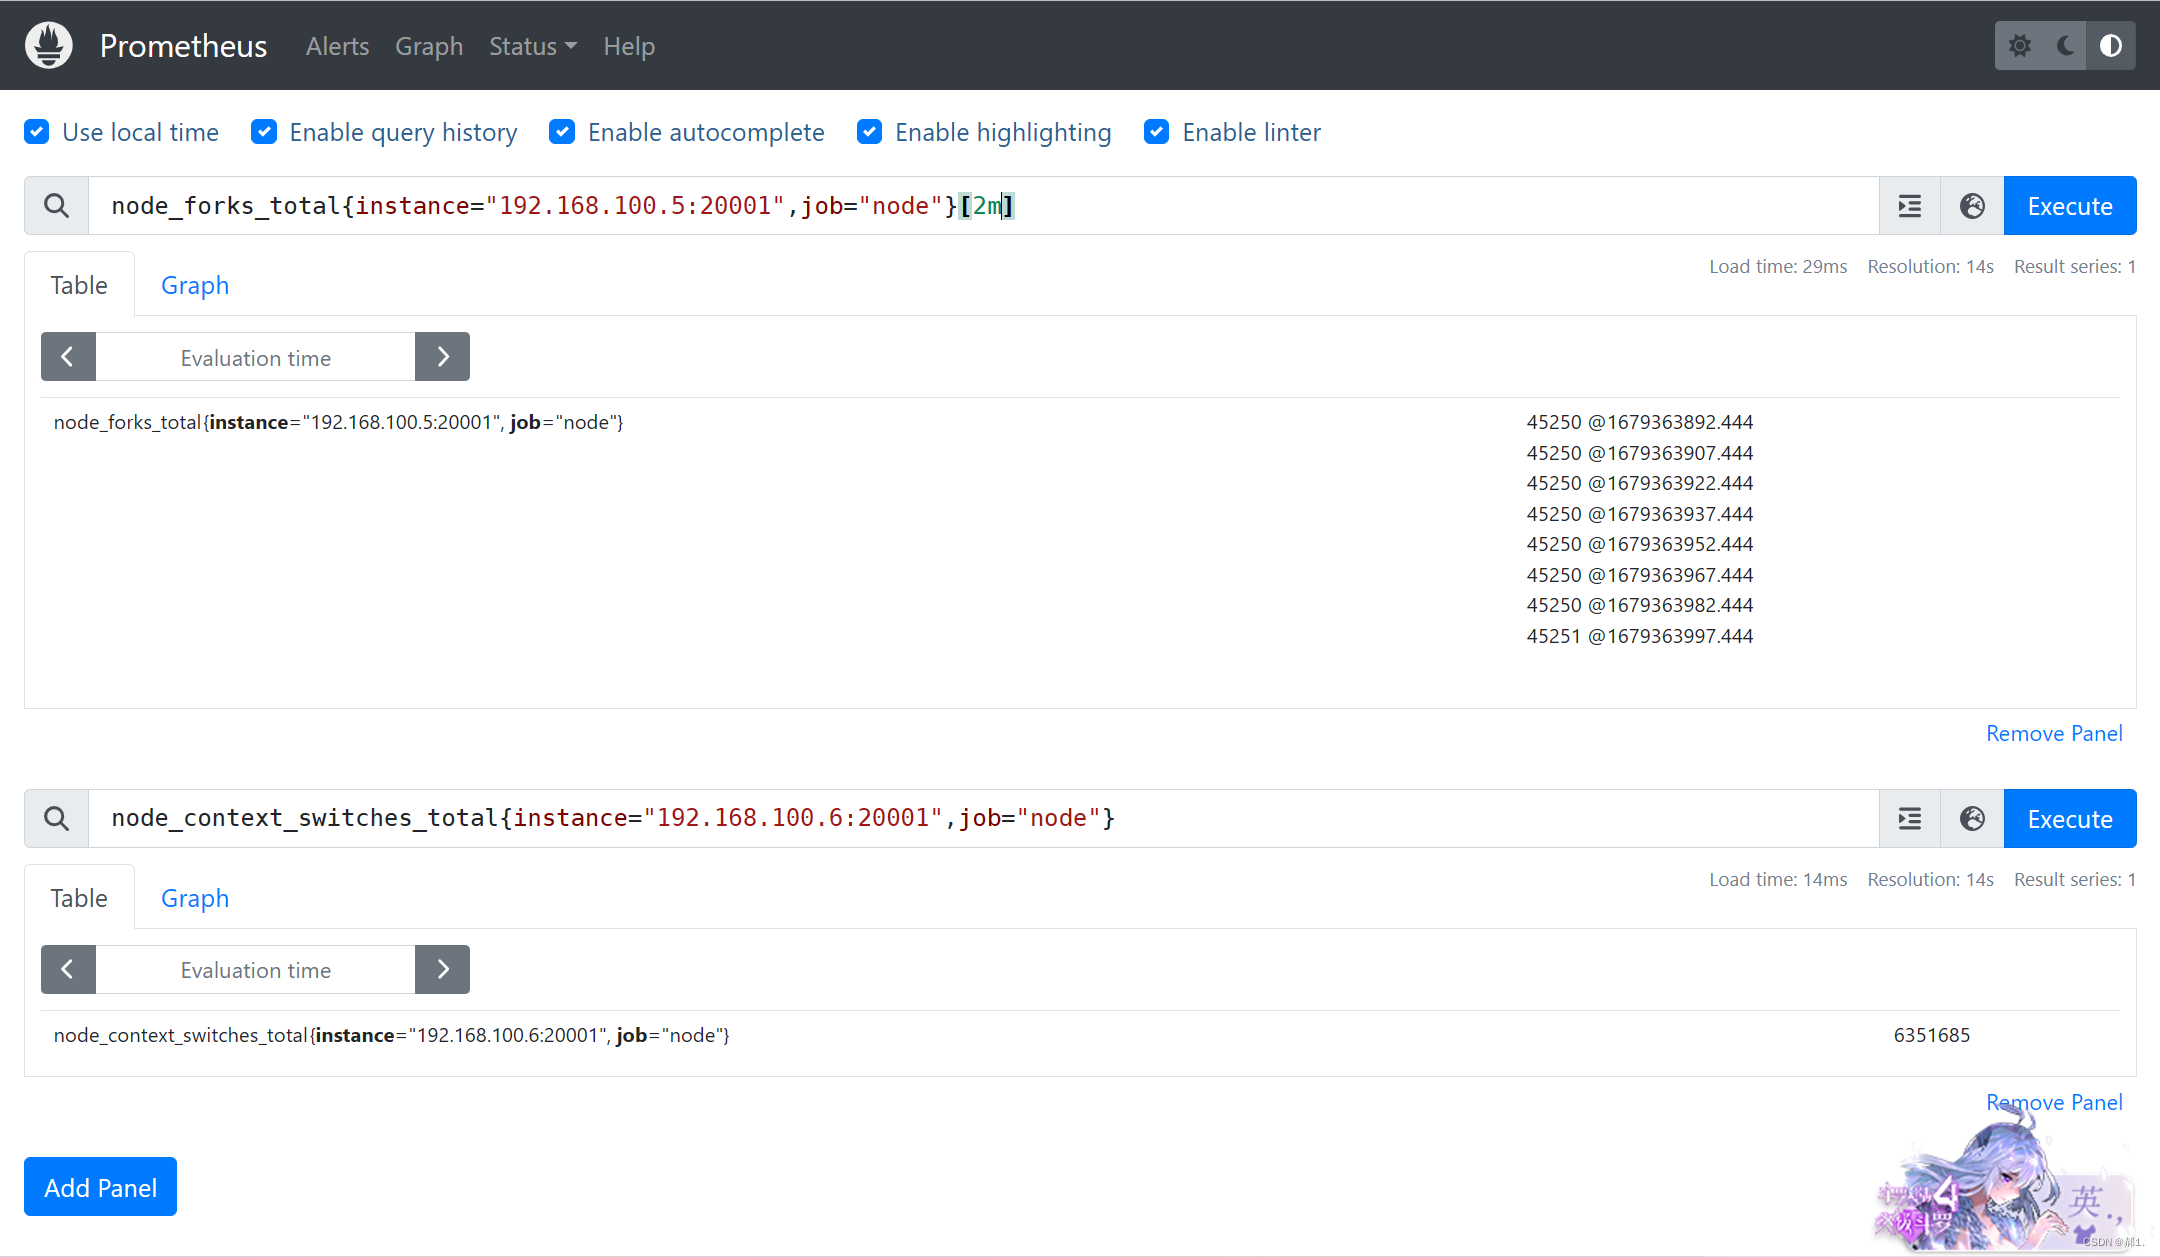Select the auto theme half-circle icon
Image resolution: width=2160 pixels, height=1257 pixels.
coord(2111,46)
